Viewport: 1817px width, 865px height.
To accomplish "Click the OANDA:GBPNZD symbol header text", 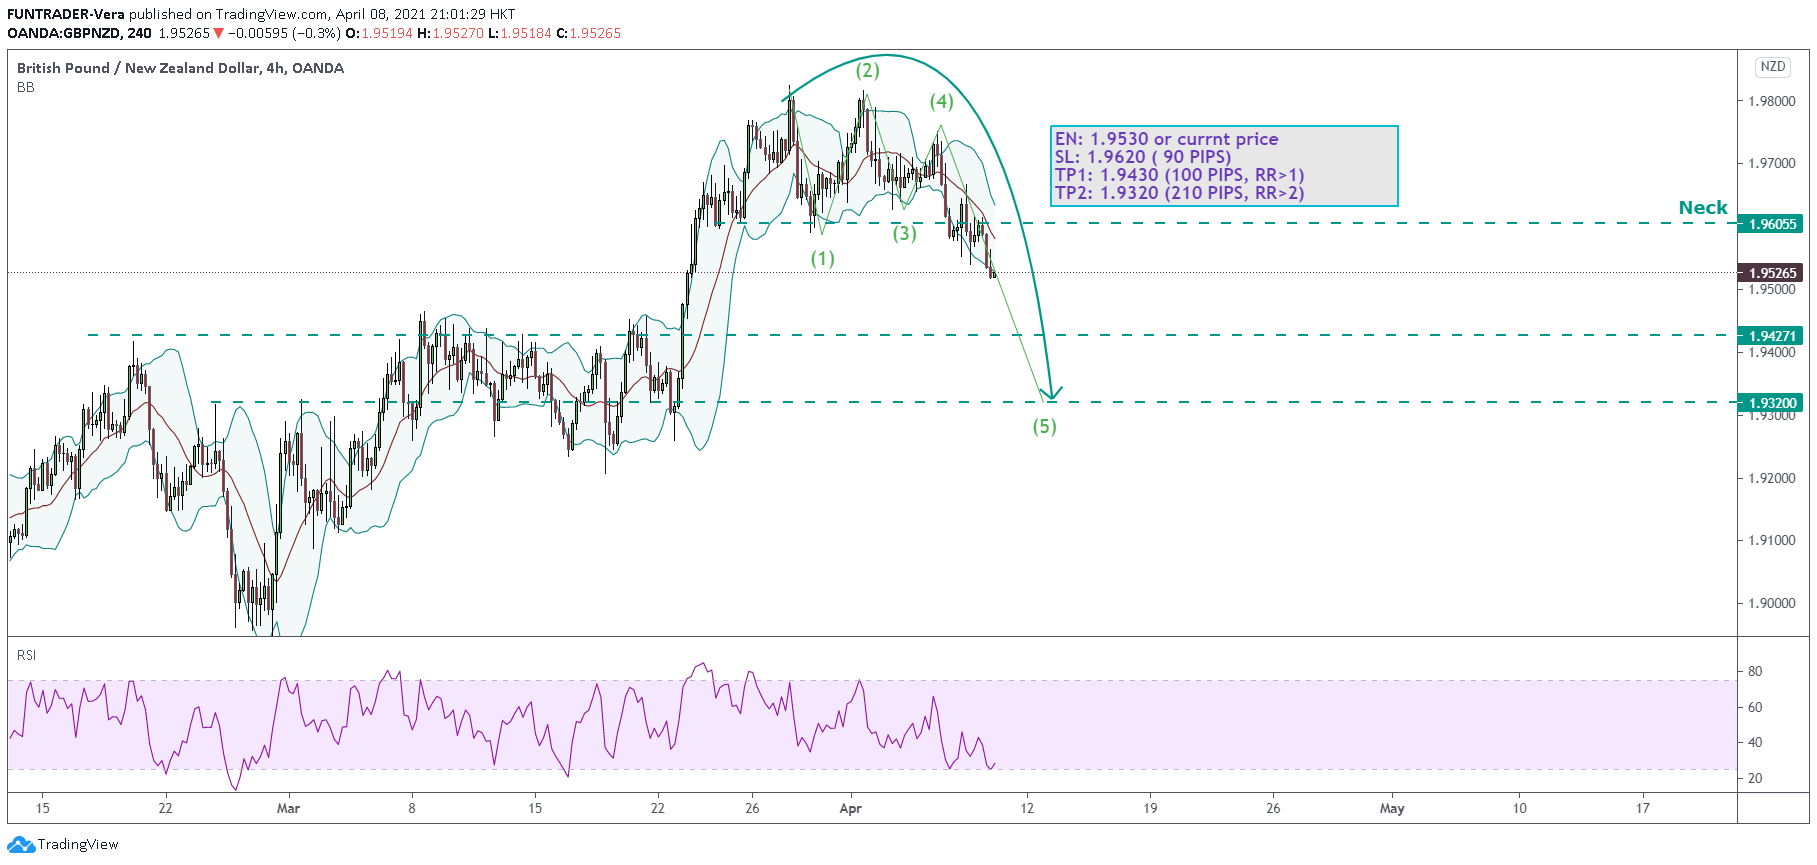I will coord(79,33).
